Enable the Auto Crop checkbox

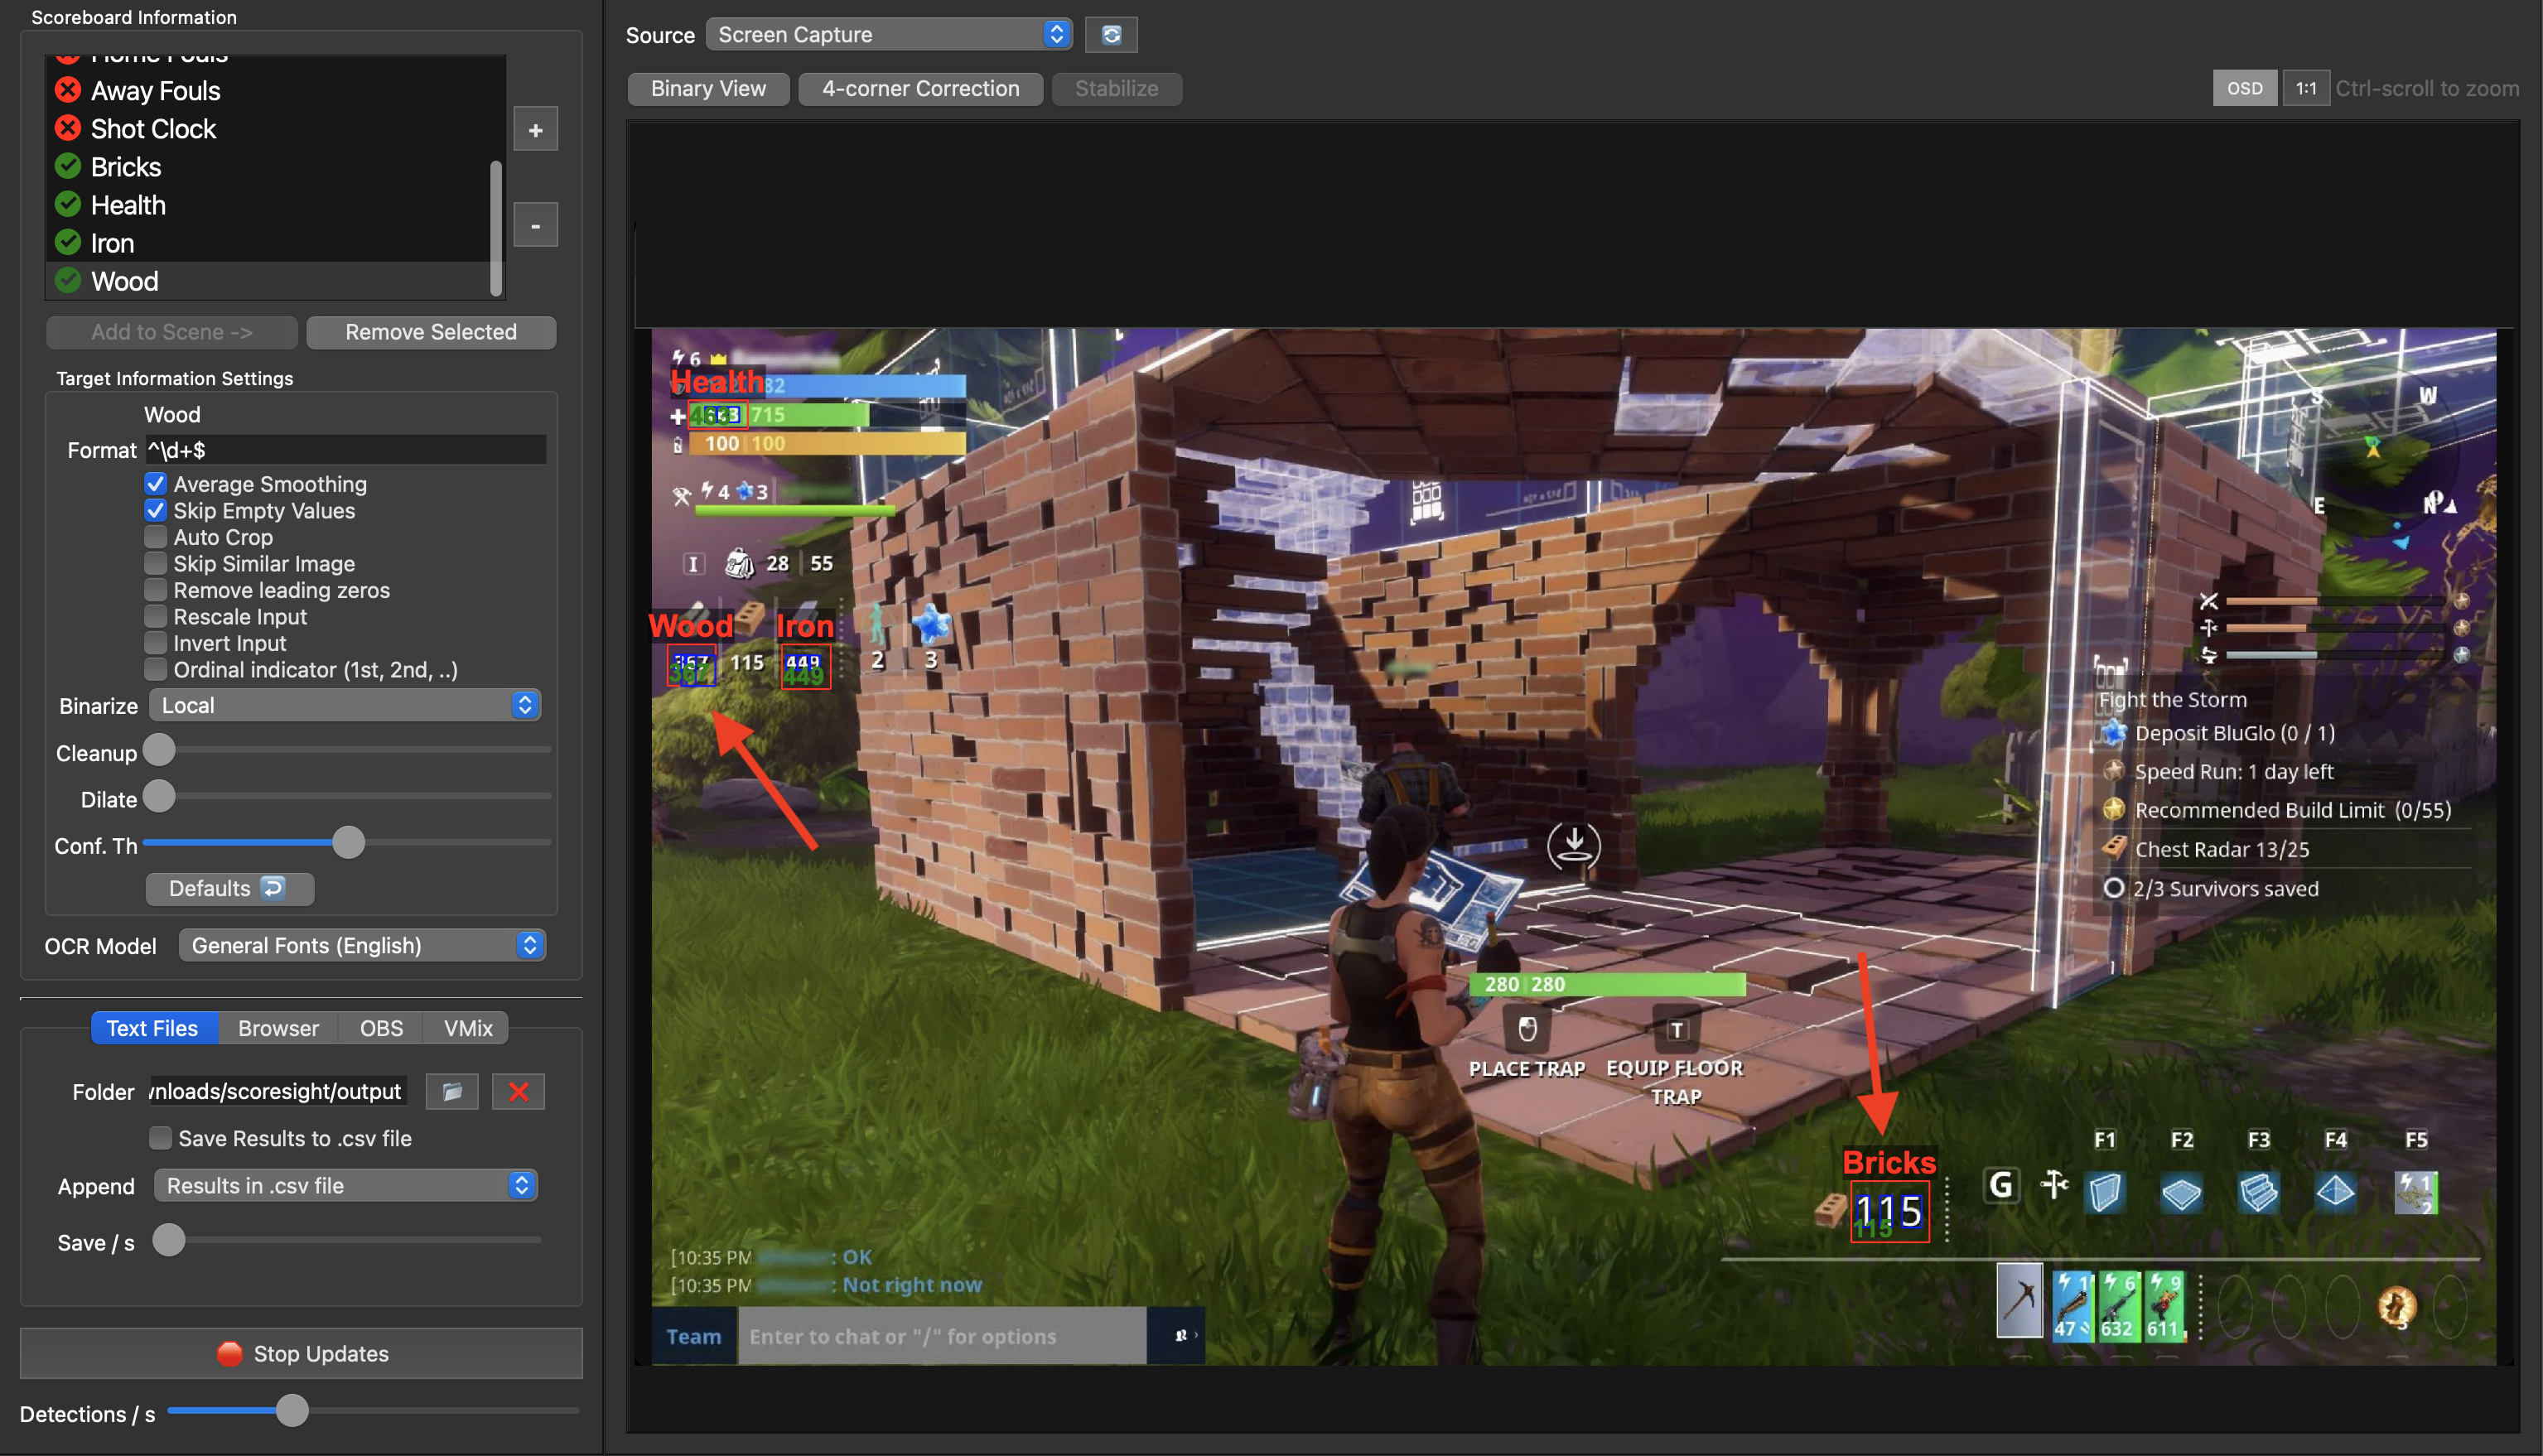155,537
